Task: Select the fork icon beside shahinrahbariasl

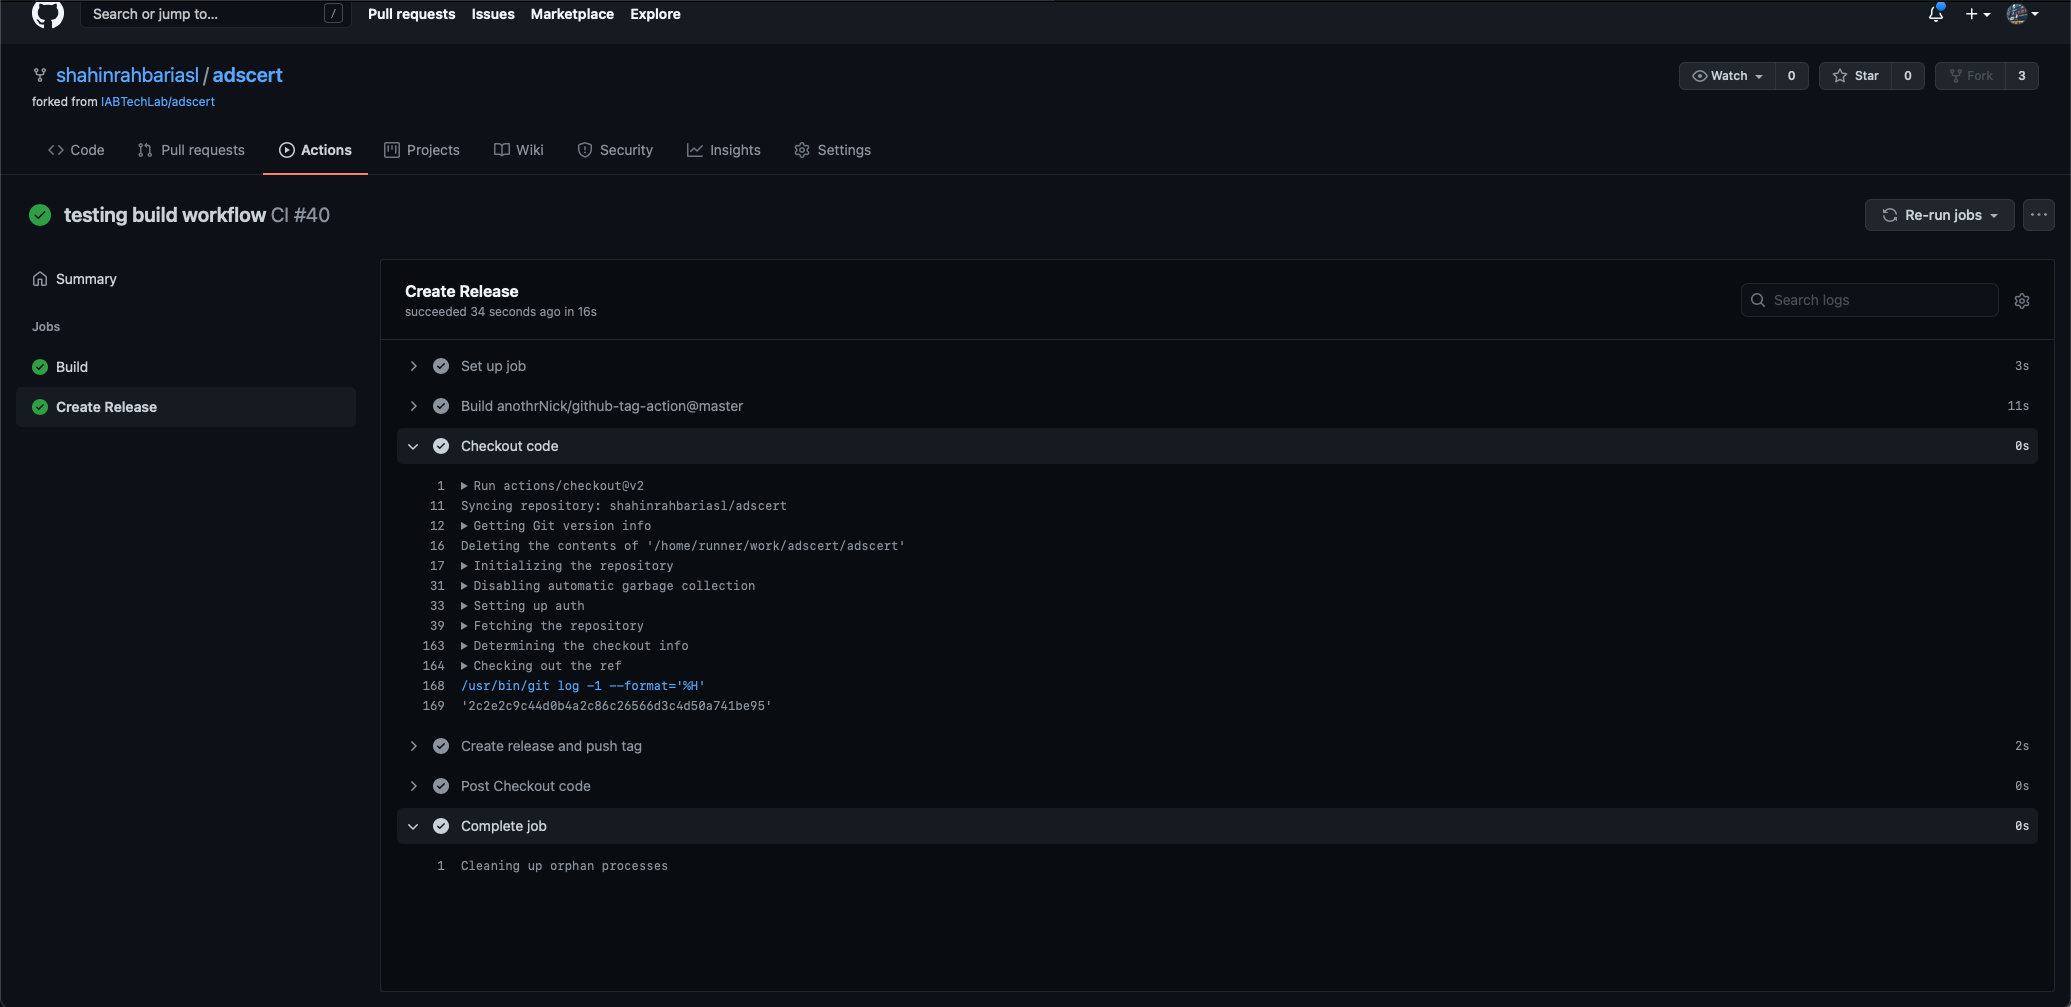Action: 39,75
